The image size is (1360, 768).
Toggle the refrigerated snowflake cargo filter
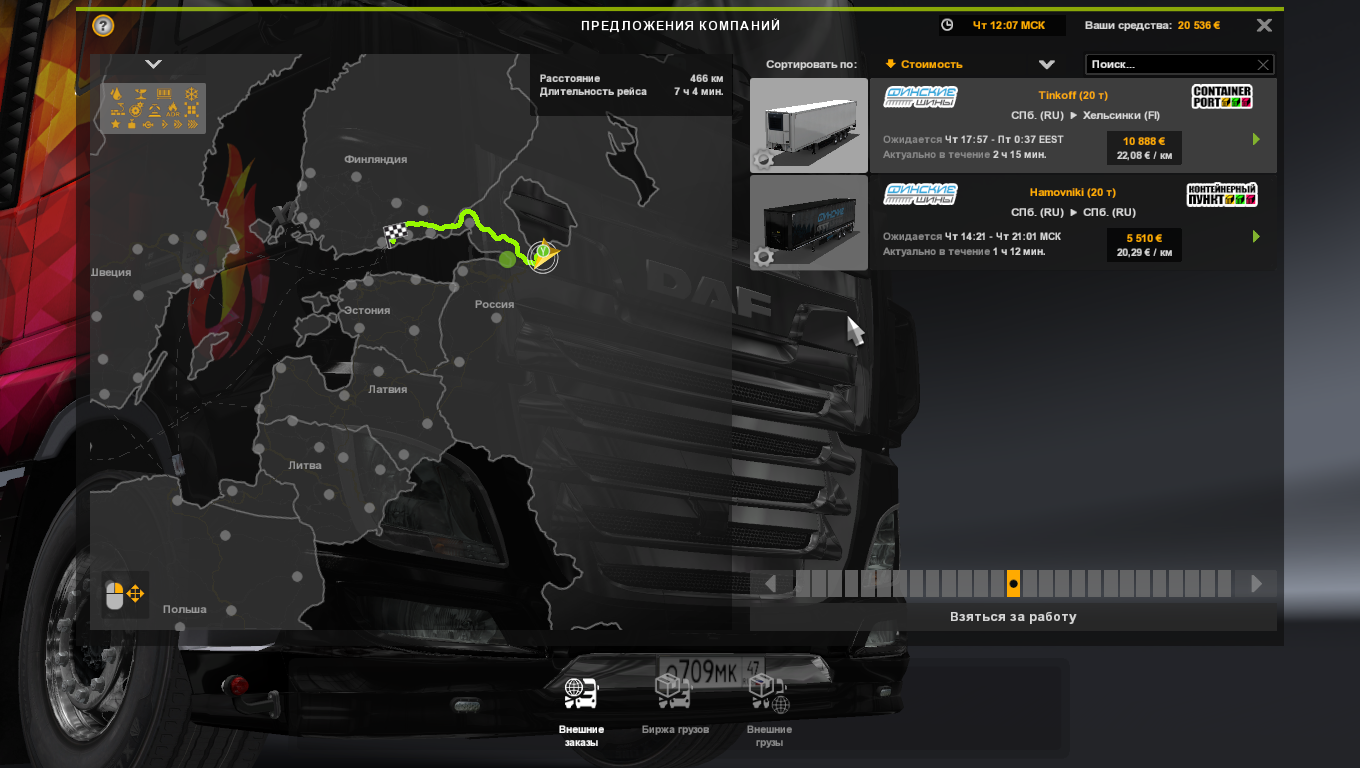coord(191,93)
